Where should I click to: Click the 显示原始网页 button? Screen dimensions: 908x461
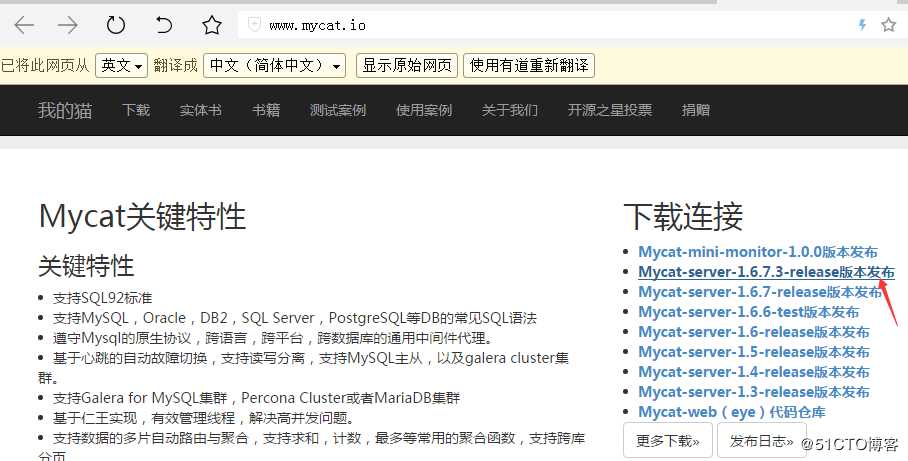click(407, 65)
